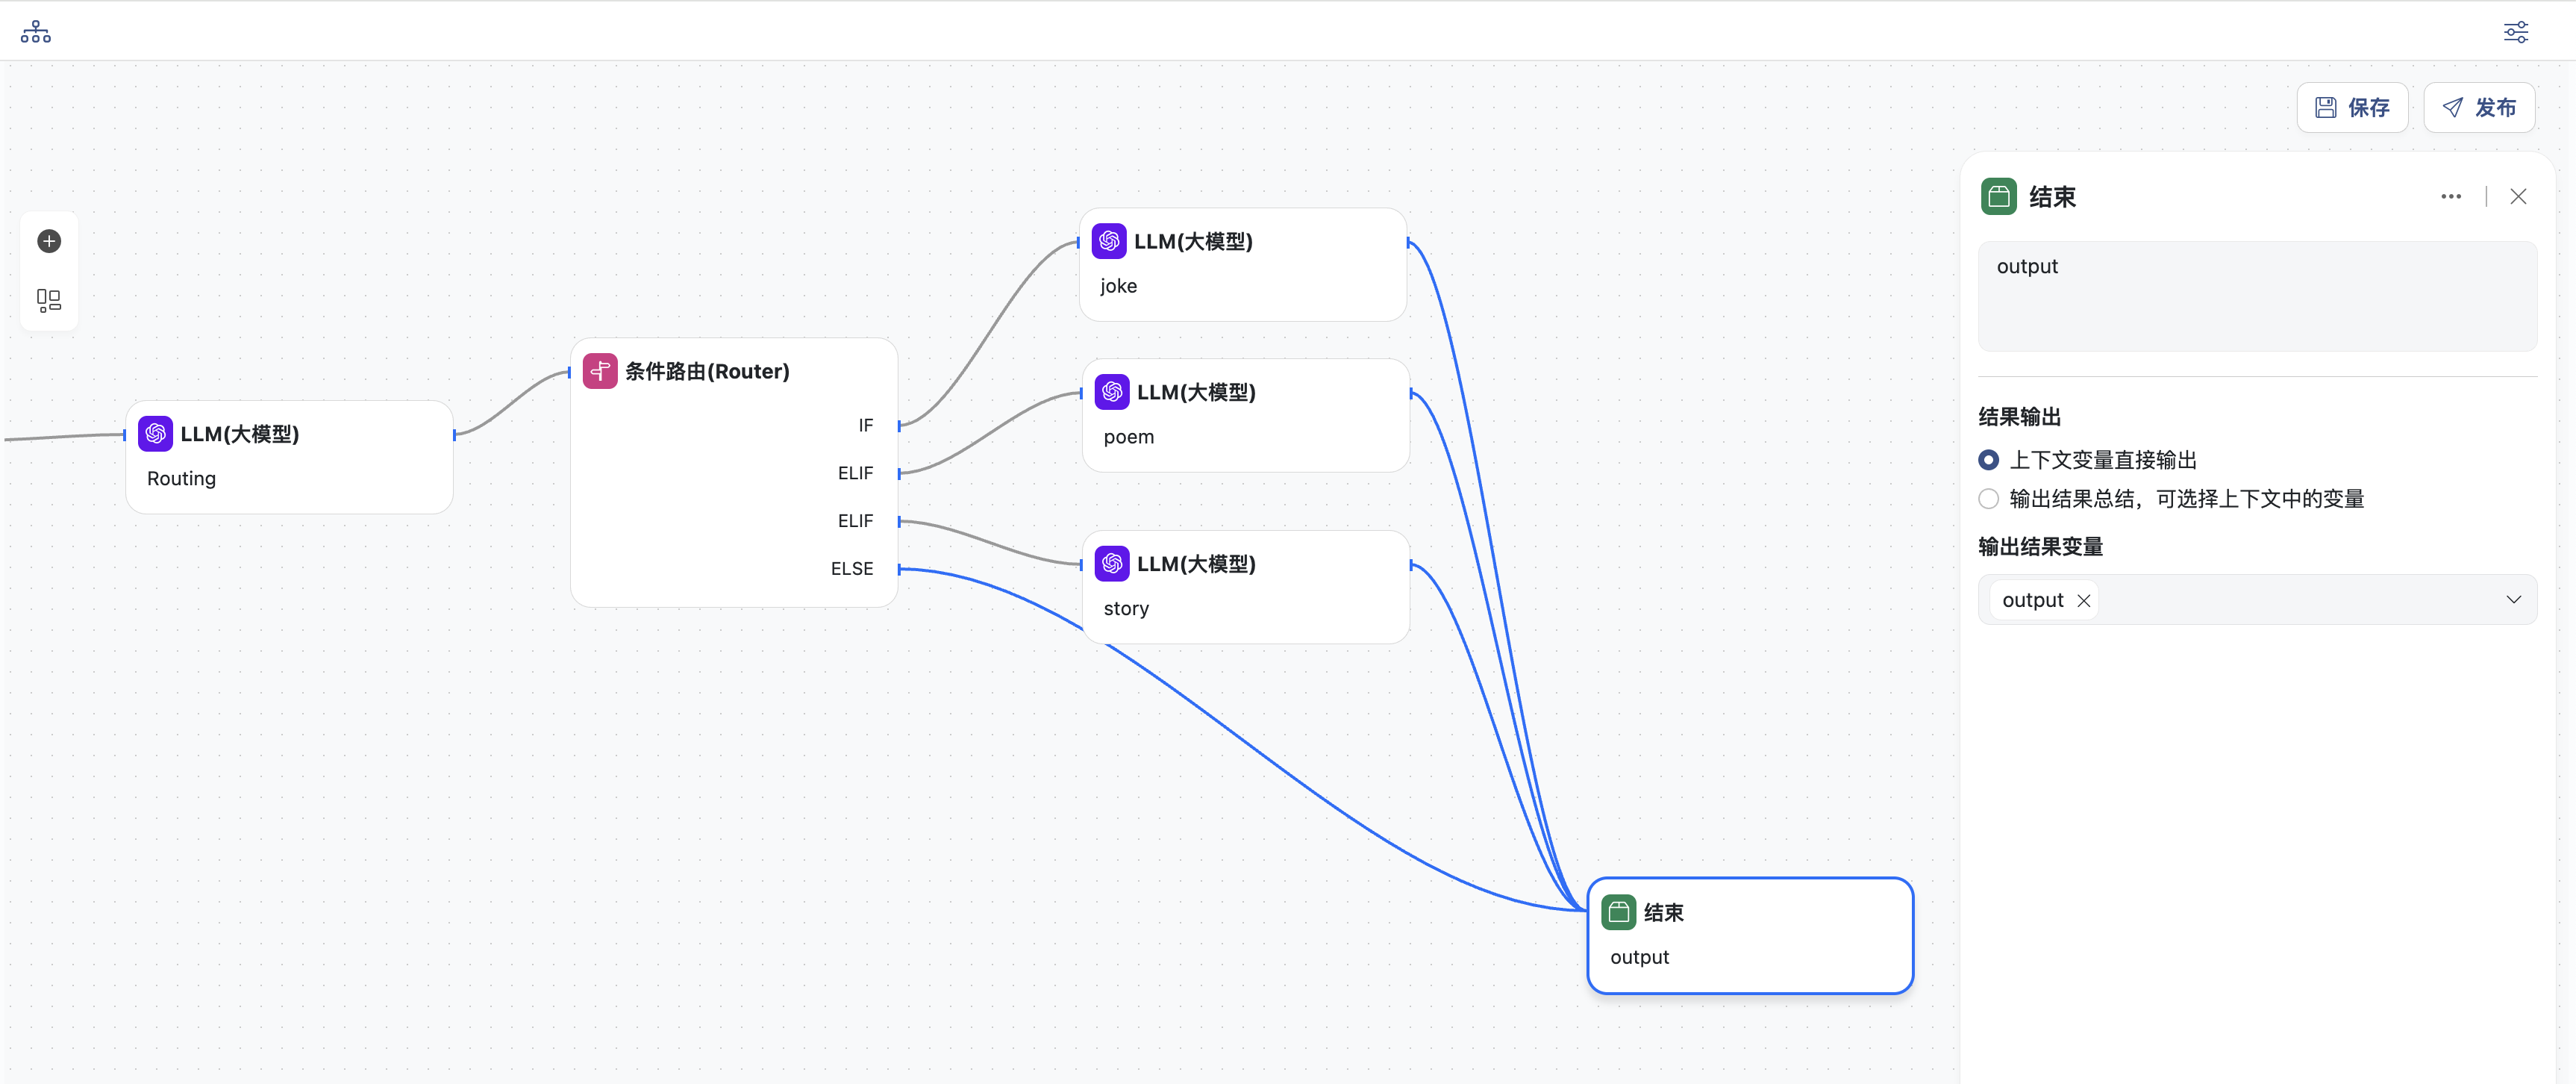Image resolution: width=2576 pixels, height=1084 pixels.
Task: Click the 发布 publish button
Action: click(x=2479, y=108)
